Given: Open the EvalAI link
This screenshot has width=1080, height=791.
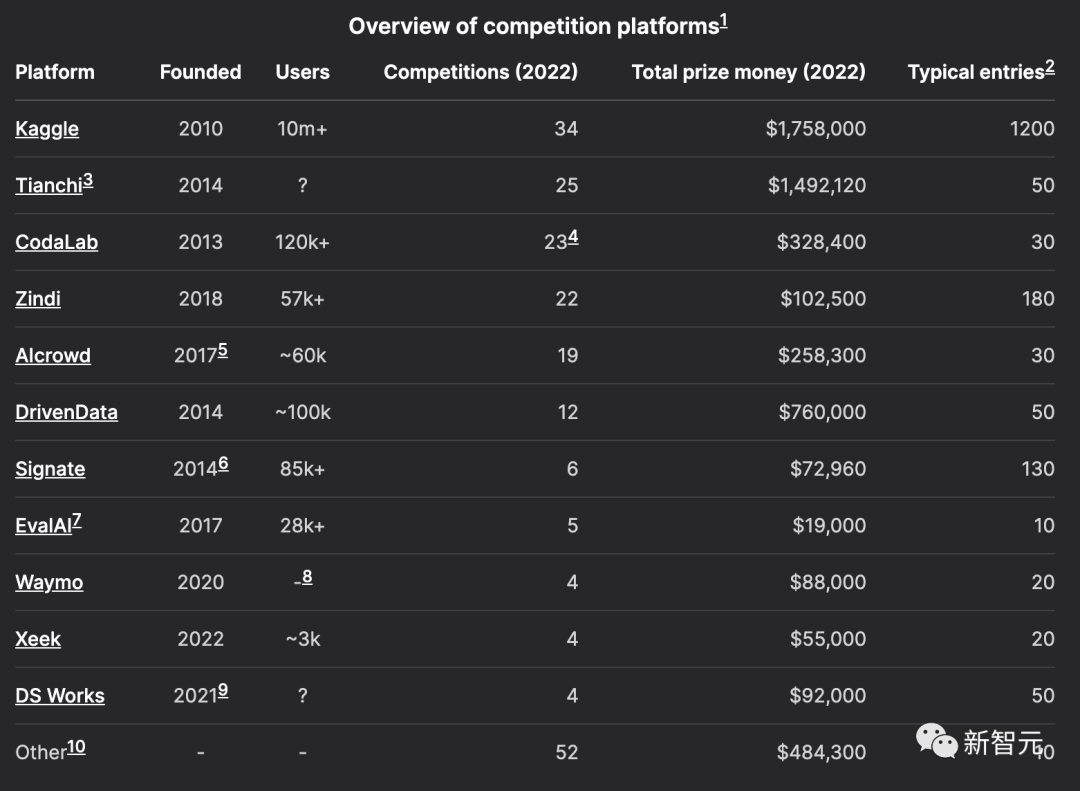Looking at the screenshot, I should click(42, 526).
